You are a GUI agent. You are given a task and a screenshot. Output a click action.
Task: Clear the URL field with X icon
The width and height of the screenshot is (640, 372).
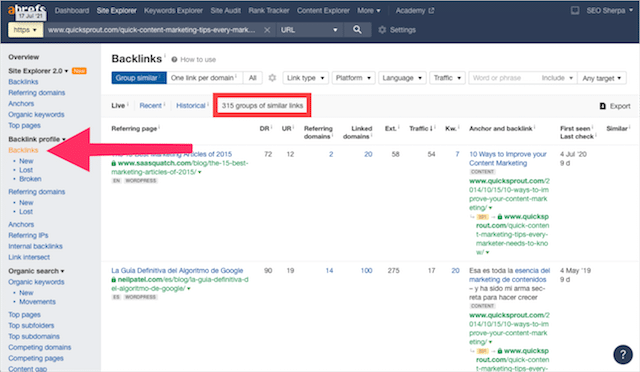(267, 30)
